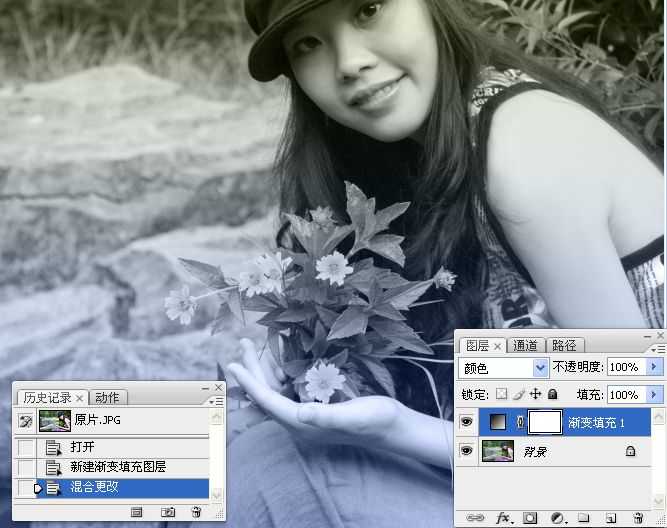This screenshot has width=667, height=528.
Task: Switch to the 动作 tab
Action: coord(107,398)
